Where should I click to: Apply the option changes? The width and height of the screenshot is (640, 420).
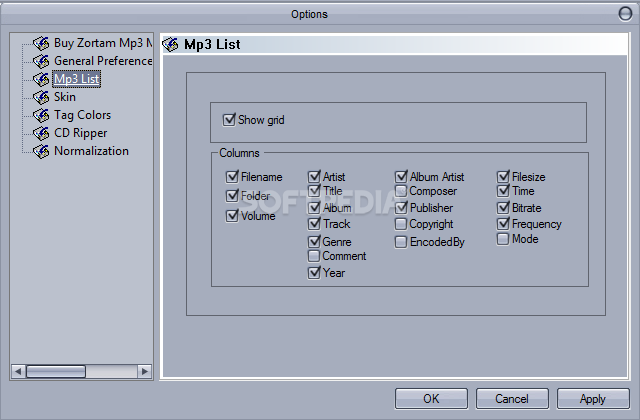pos(593,398)
